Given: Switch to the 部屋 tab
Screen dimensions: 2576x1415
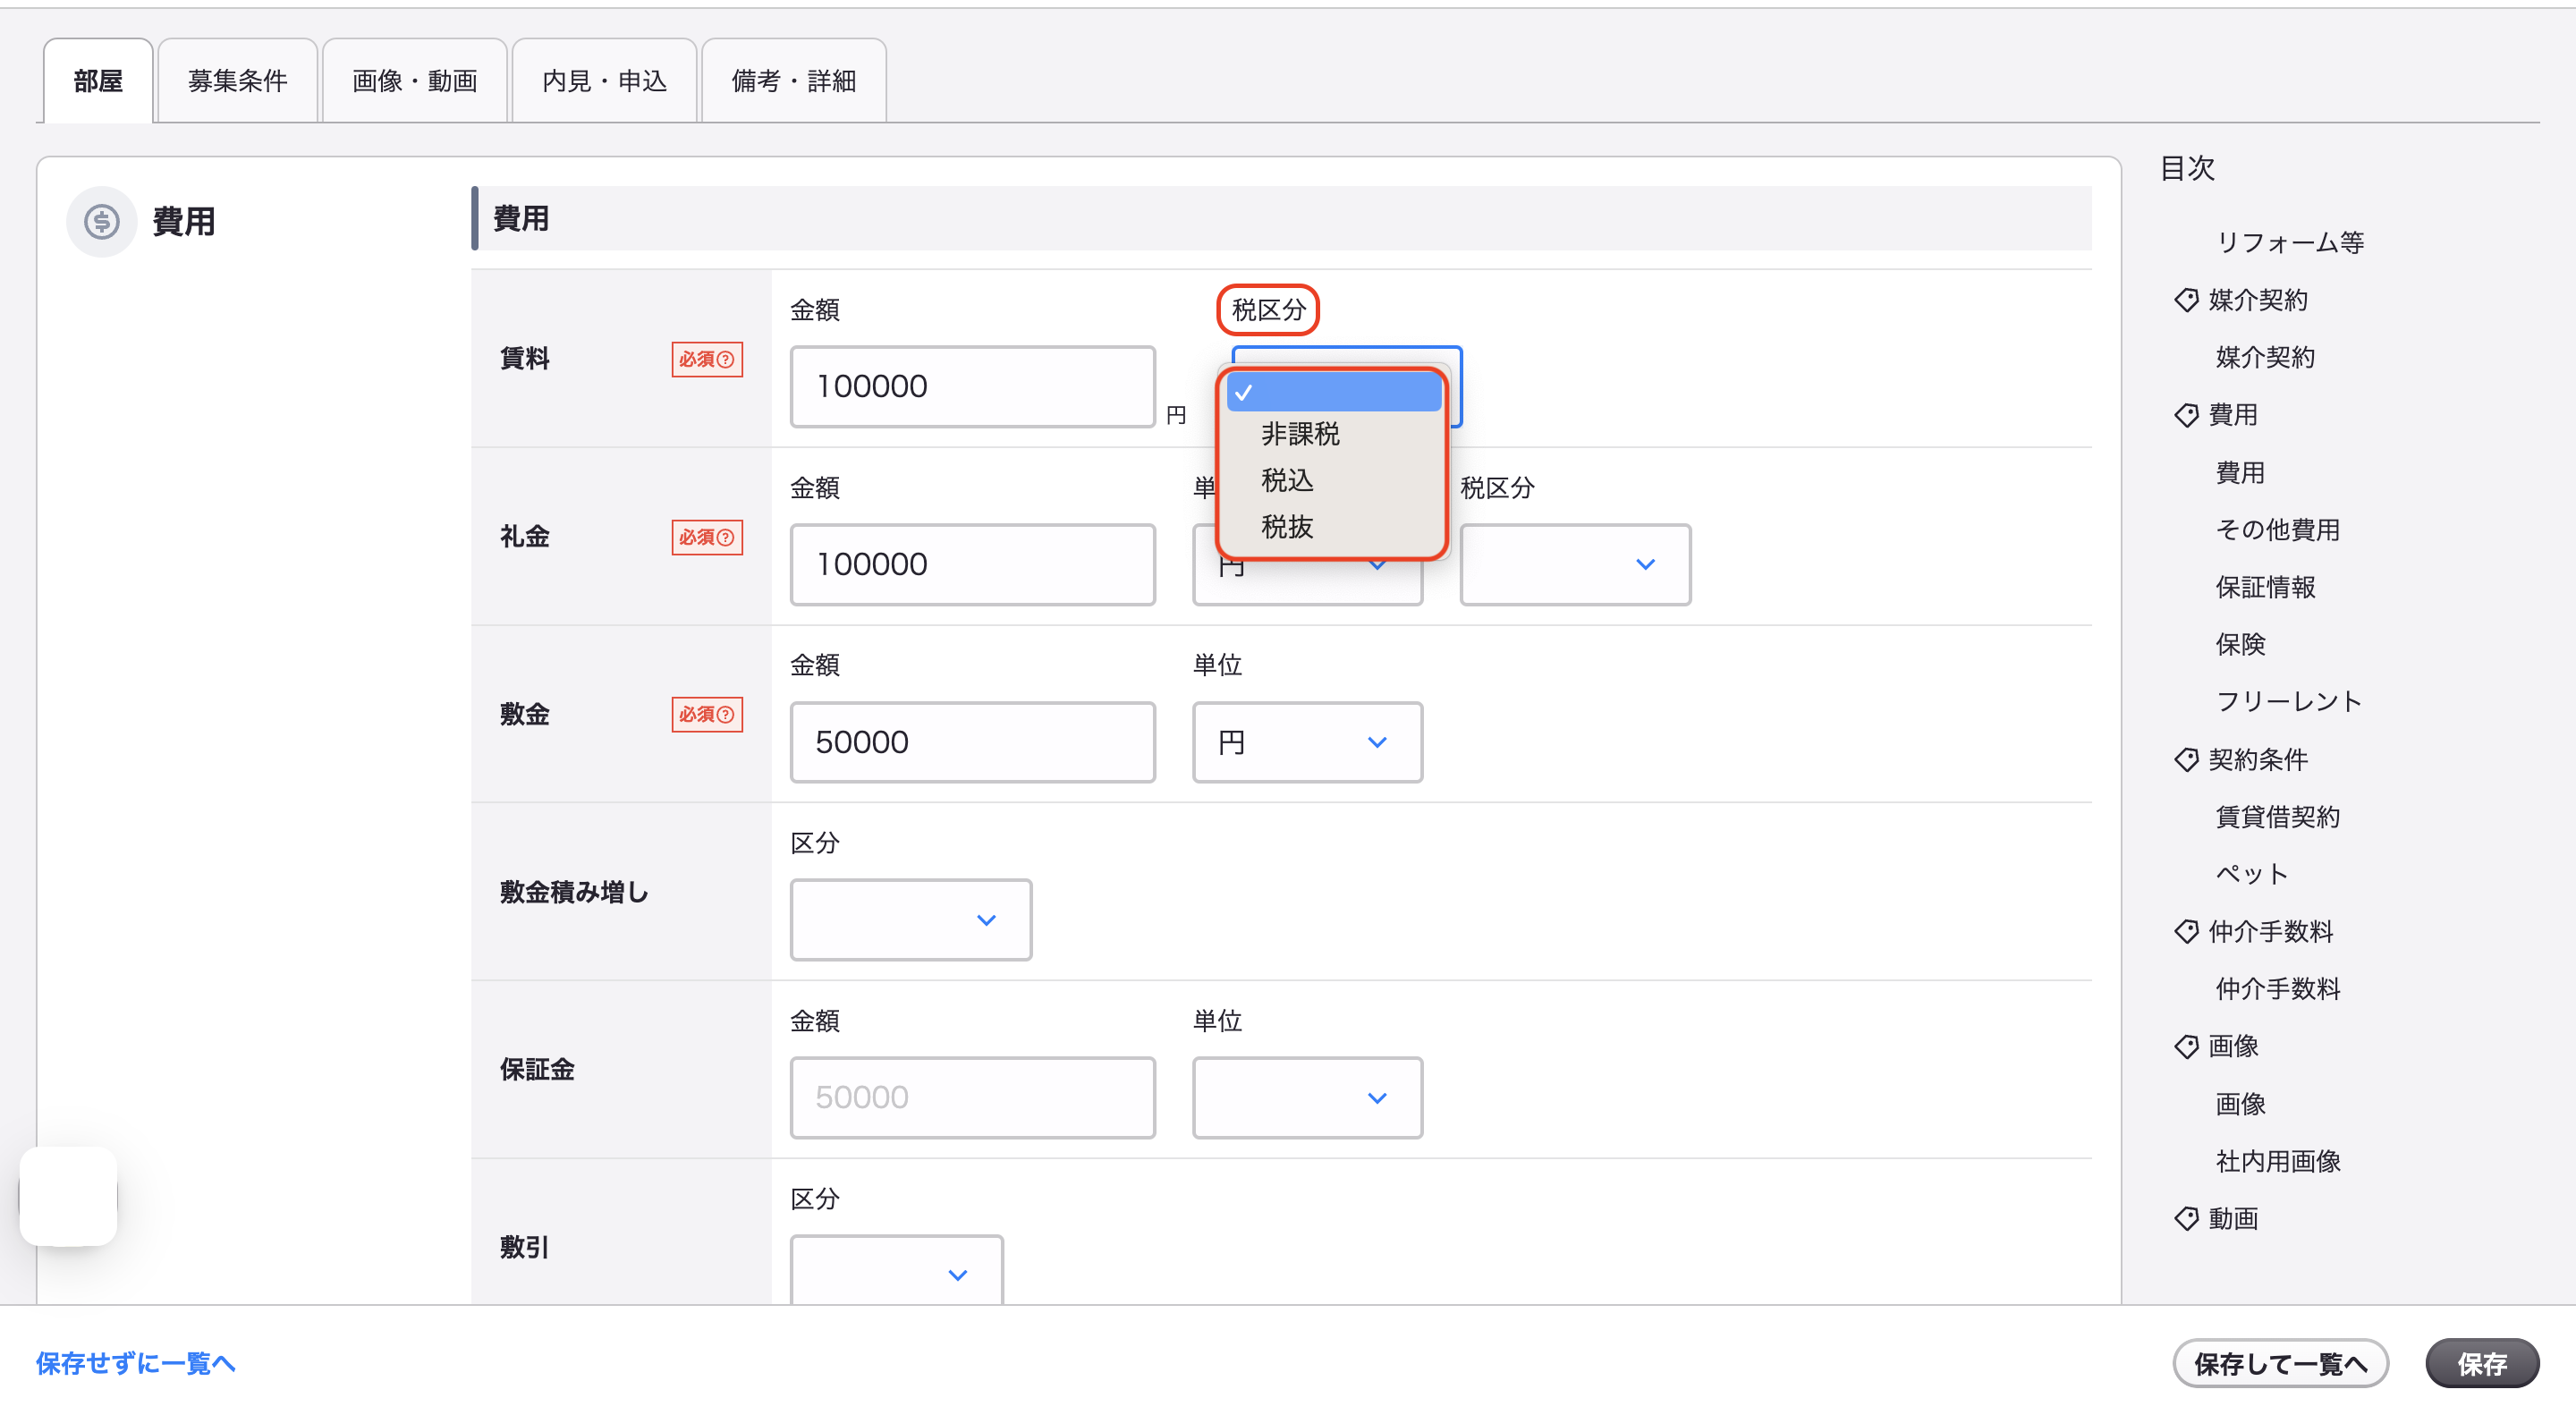Looking at the screenshot, I should point(98,81).
